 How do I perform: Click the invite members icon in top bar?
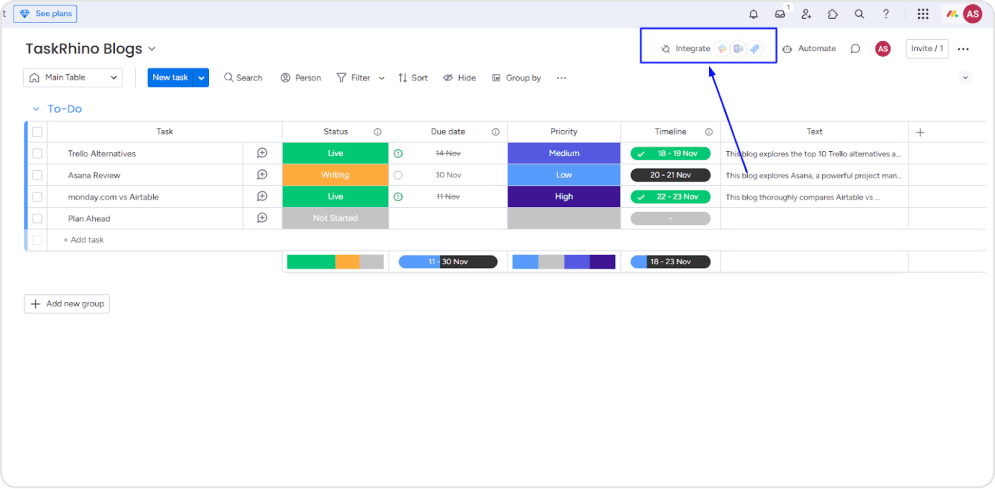[806, 14]
